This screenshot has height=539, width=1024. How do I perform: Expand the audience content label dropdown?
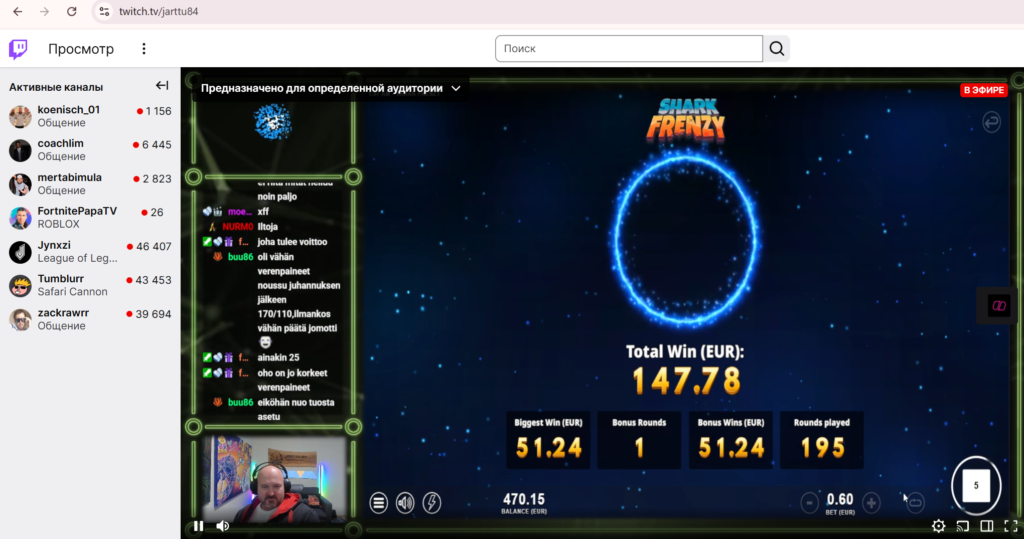pos(330,88)
